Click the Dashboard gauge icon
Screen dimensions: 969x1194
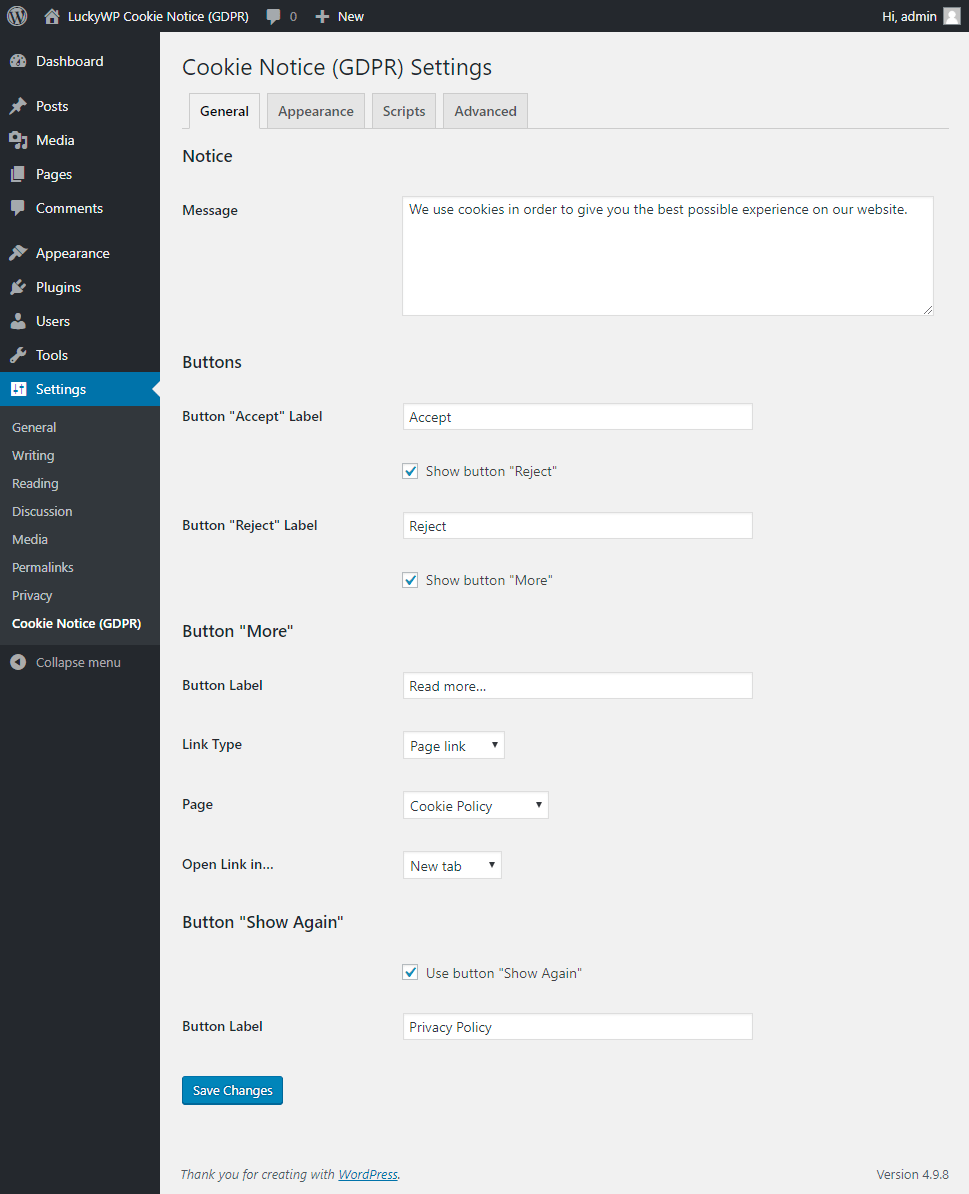pos(18,61)
